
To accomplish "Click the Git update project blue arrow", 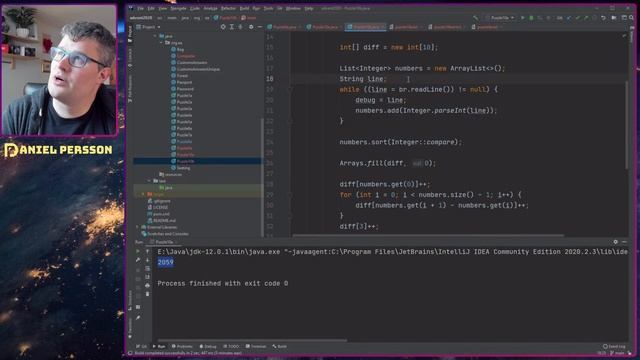I will click(569, 18).
